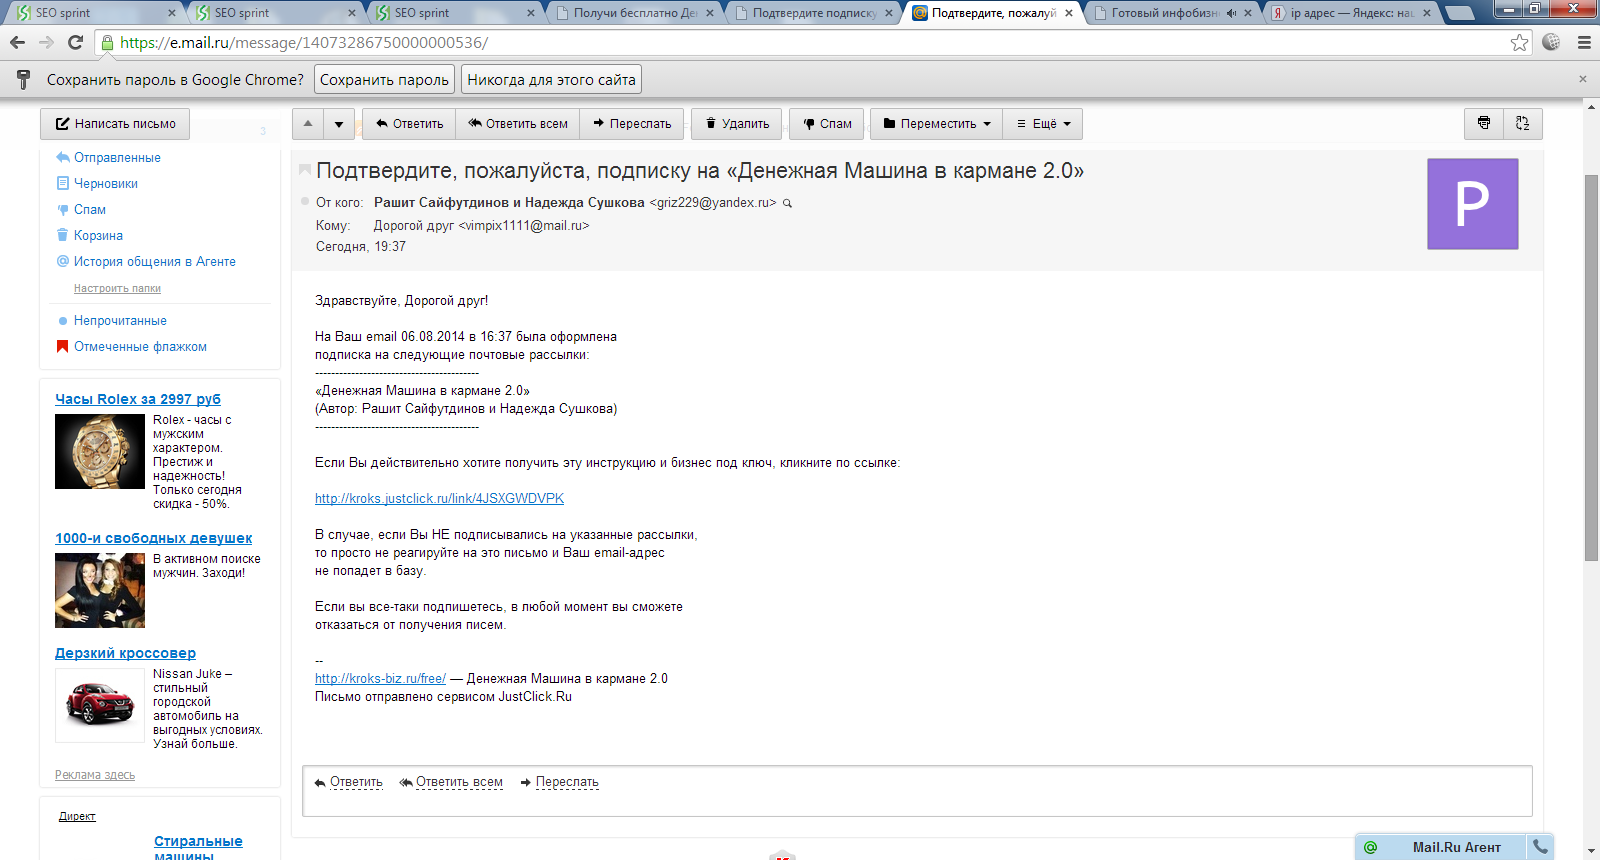
Task: Switch to Получи бесплатно tab
Action: (636, 13)
